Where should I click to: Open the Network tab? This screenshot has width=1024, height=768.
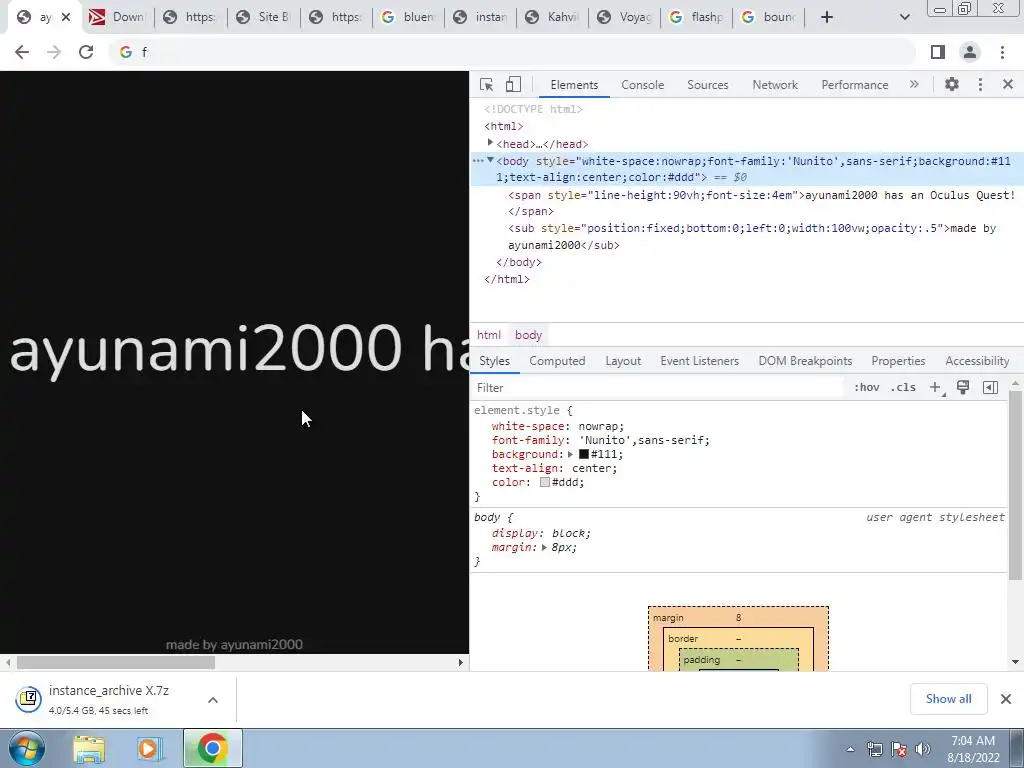(x=775, y=85)
